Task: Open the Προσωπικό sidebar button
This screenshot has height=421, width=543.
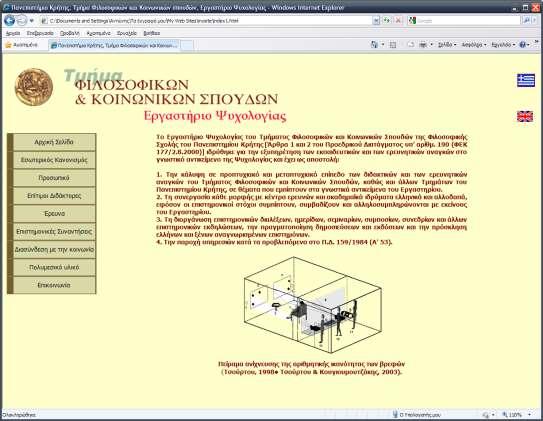Action: click(54, 178)
